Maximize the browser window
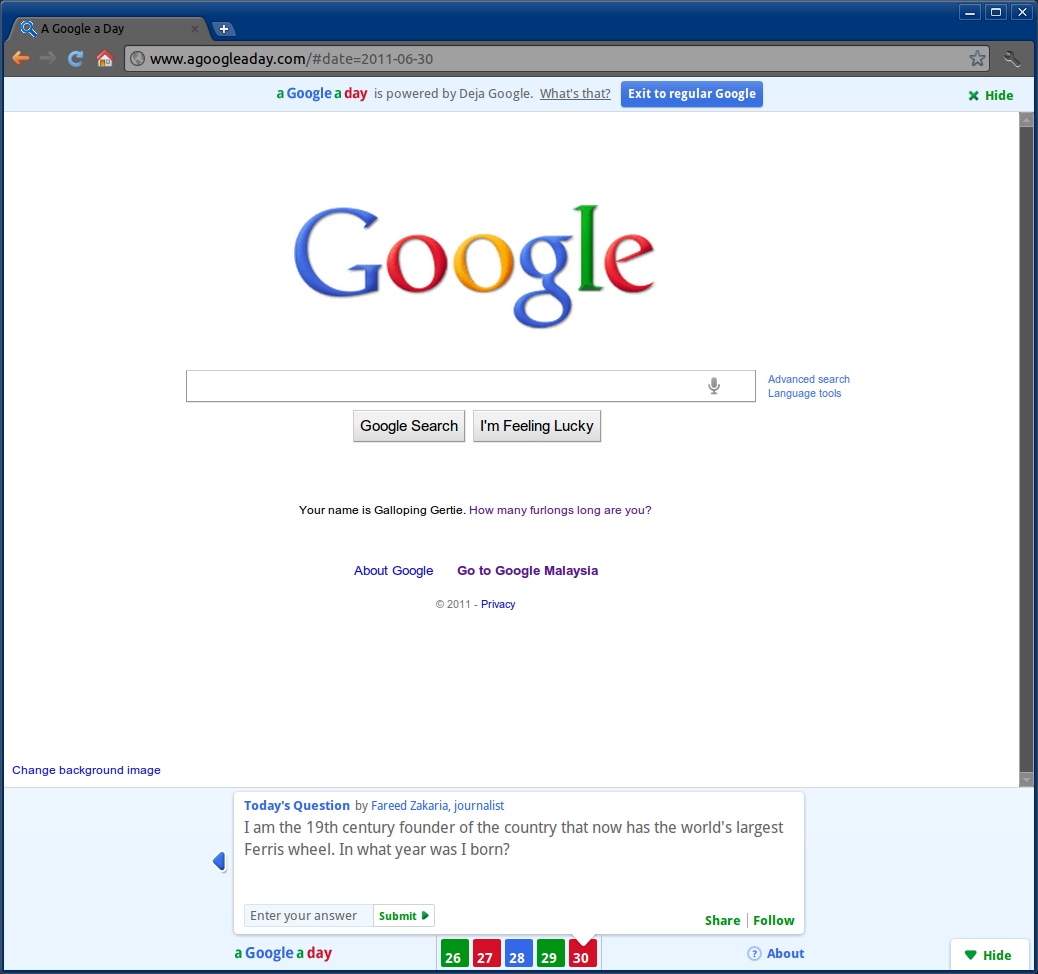The height and width of the screenshot is (974, 1038). (x=996, y=12)
